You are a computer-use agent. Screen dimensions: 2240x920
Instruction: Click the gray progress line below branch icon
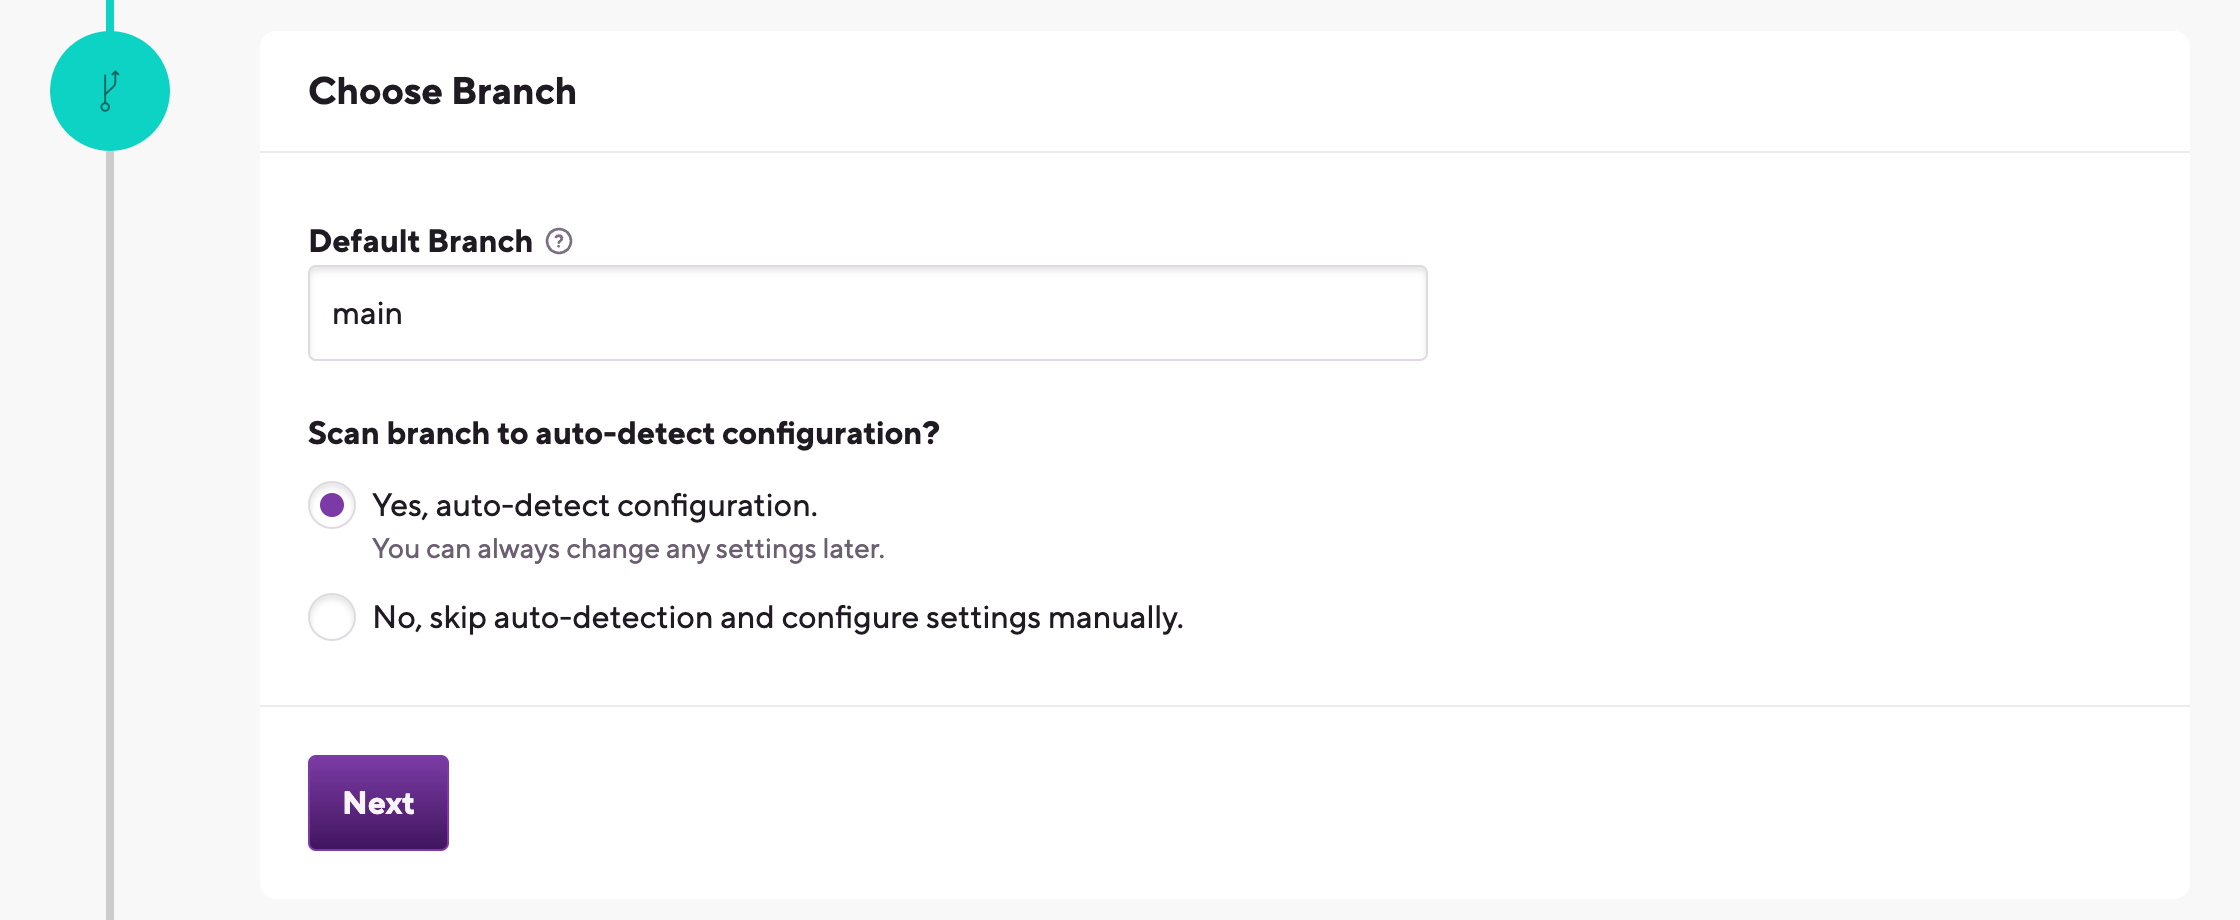click(x=110, y=535)
